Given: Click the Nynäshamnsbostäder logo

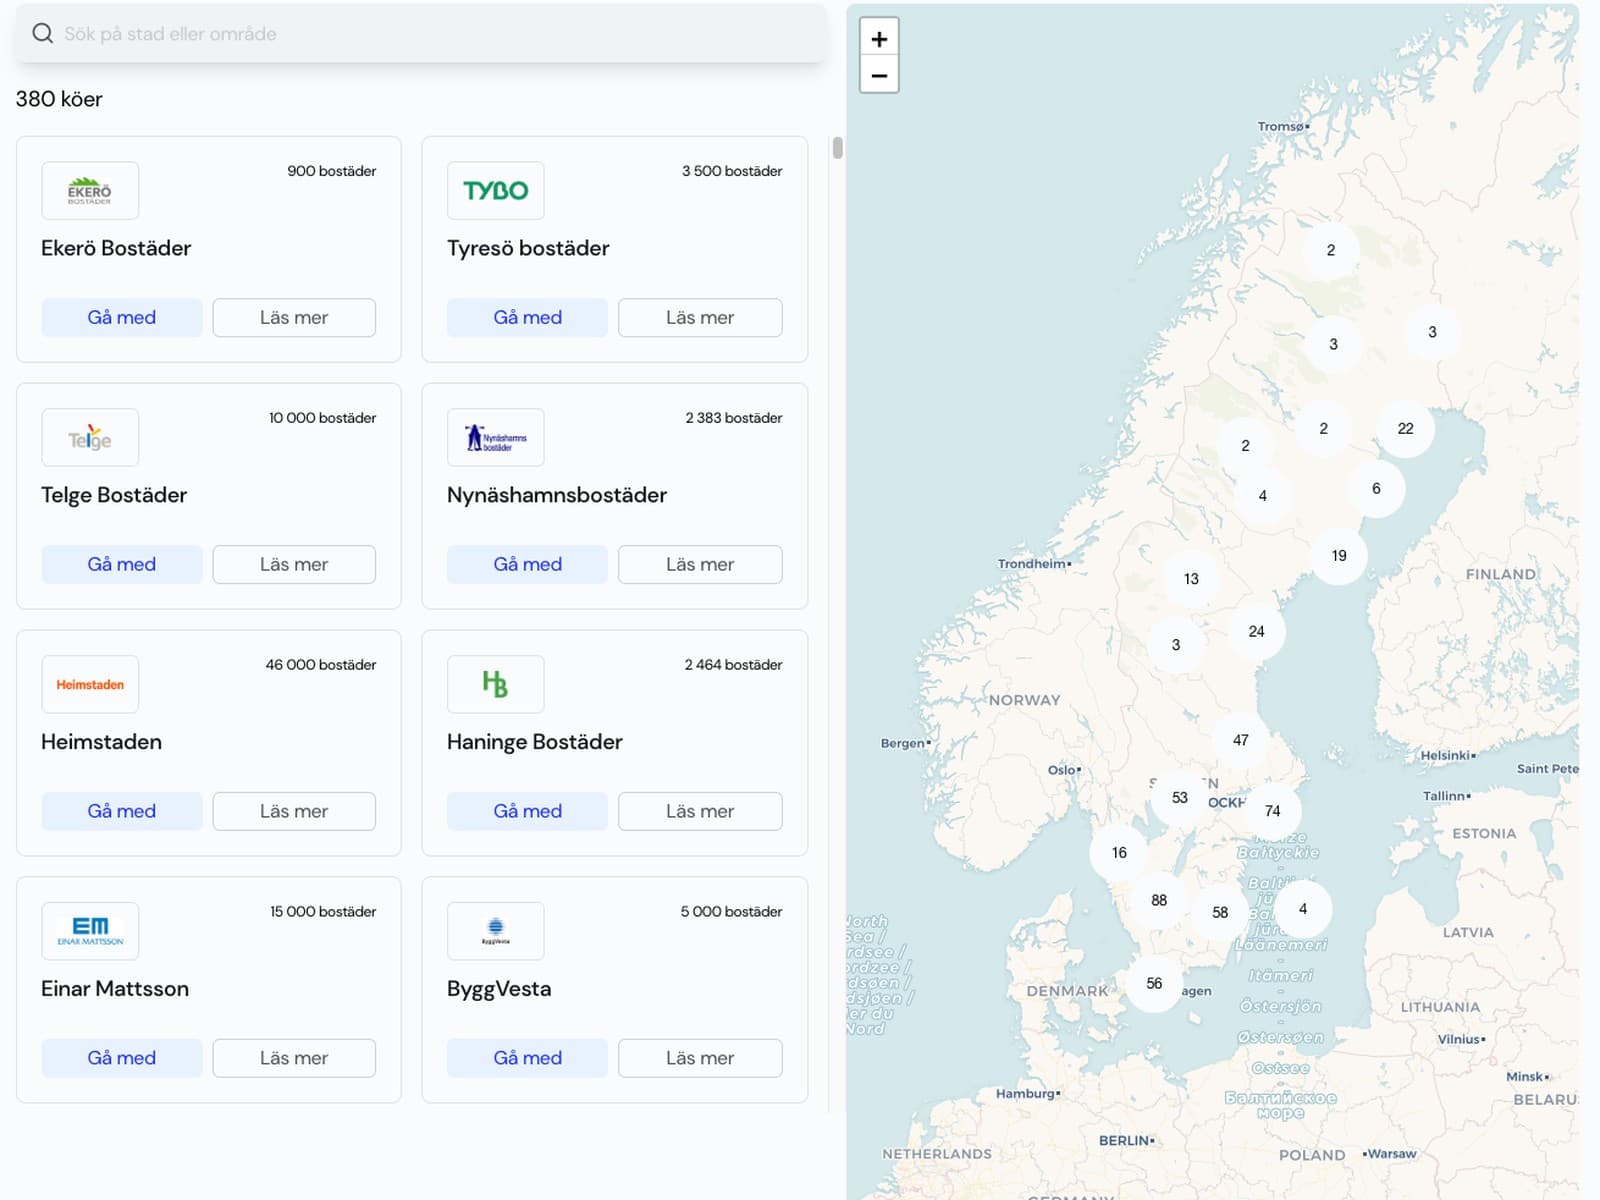Looking at the screenshot, I should 495,438.
